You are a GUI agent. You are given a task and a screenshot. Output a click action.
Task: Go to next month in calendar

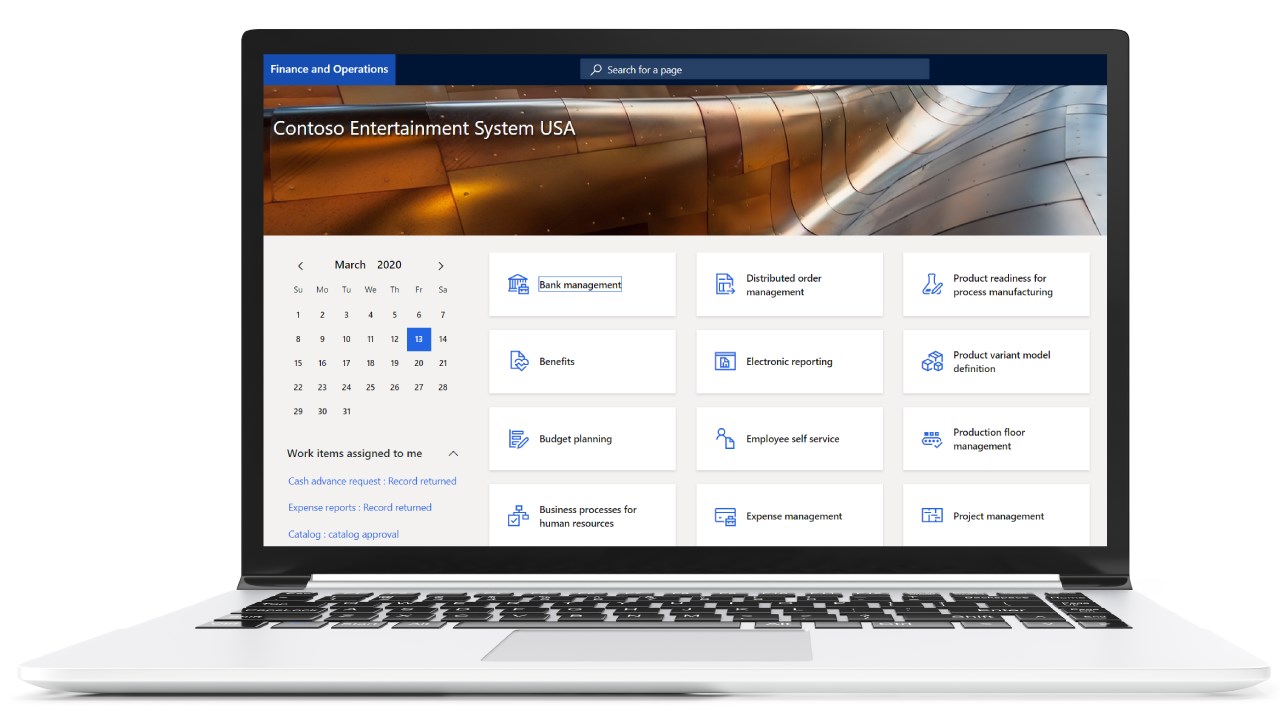pyautogui.click(x=440, y=266)
